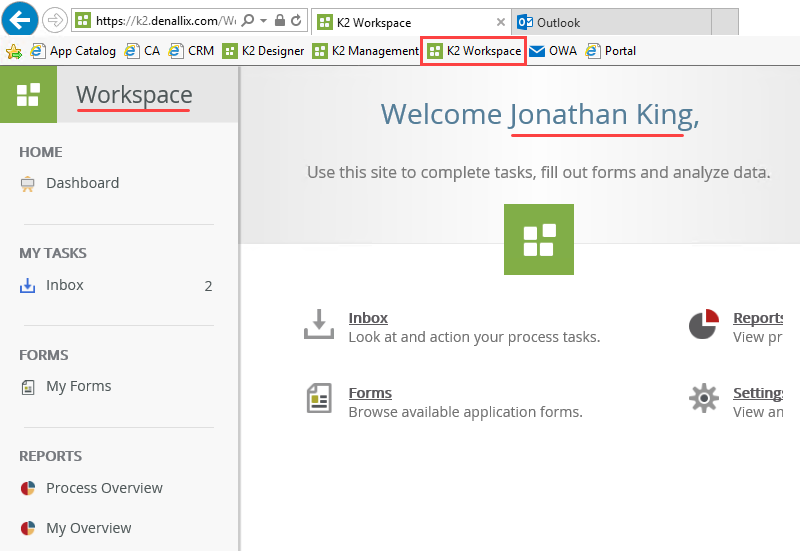Image resolution: width=800 pixels, height=551 pixels.
Task: Open the CRM bookmark
Action: [191, 51]
